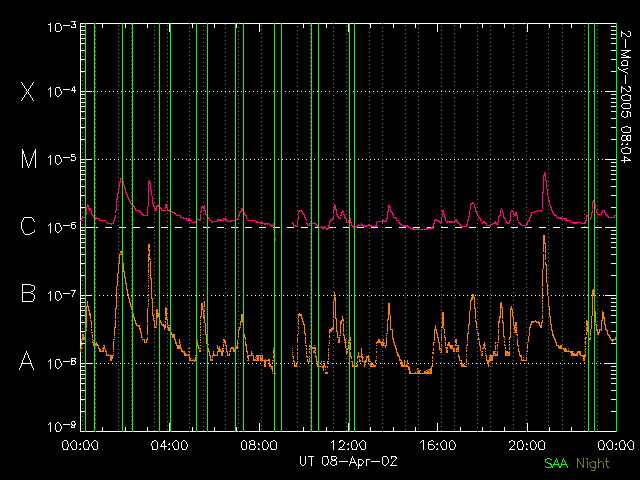The image size is (640, 480).
Task: Click the pink curve peak near 01:45
Action: (x=121, y=179)
